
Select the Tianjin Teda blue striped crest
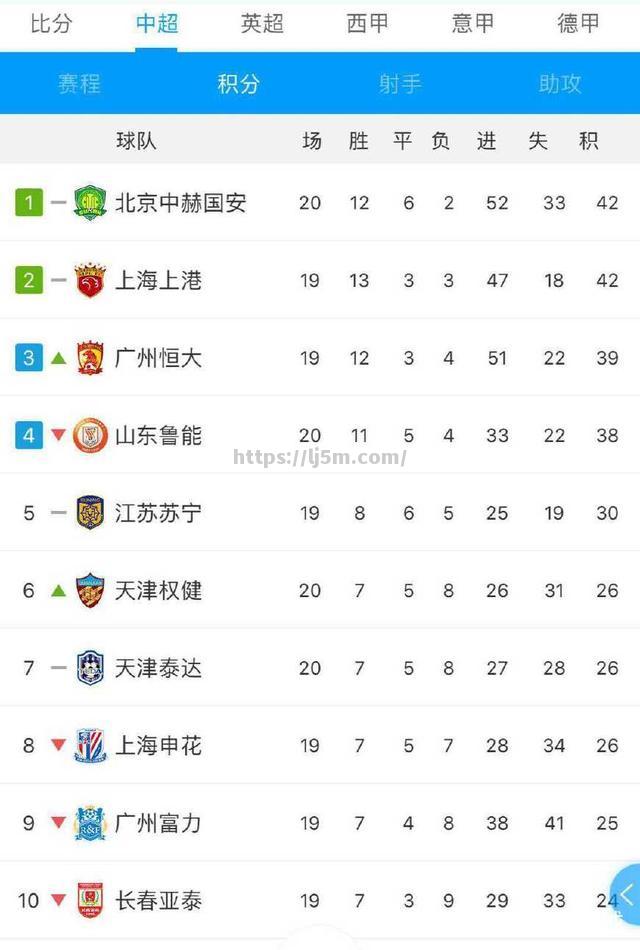click(90, 668)
